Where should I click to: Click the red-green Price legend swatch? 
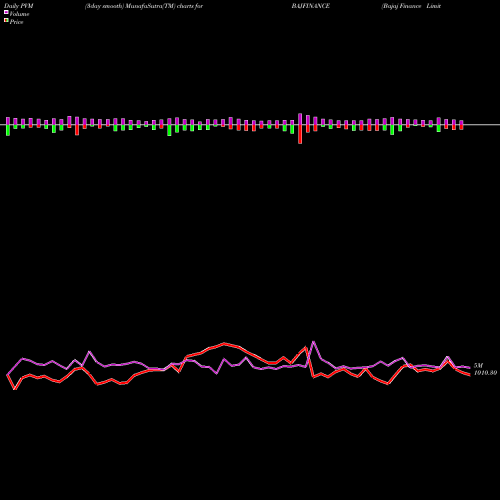(x=6, y=21)
